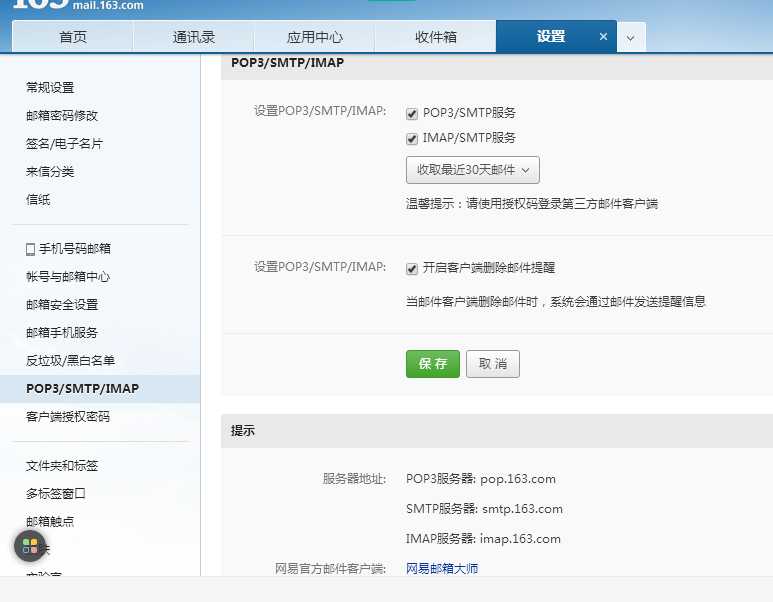
Task: Click the 提示 section header
Action: coord(243,431)
